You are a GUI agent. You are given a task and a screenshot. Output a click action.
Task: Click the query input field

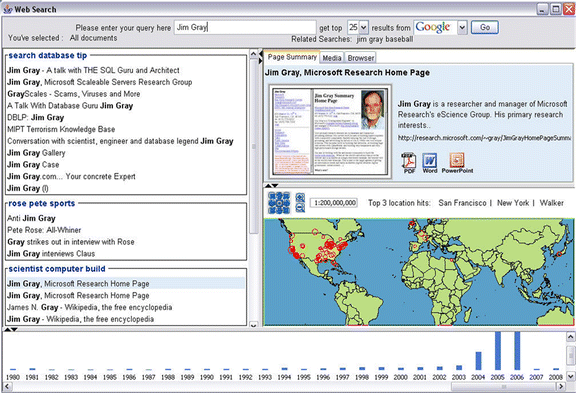coord(245,27)
